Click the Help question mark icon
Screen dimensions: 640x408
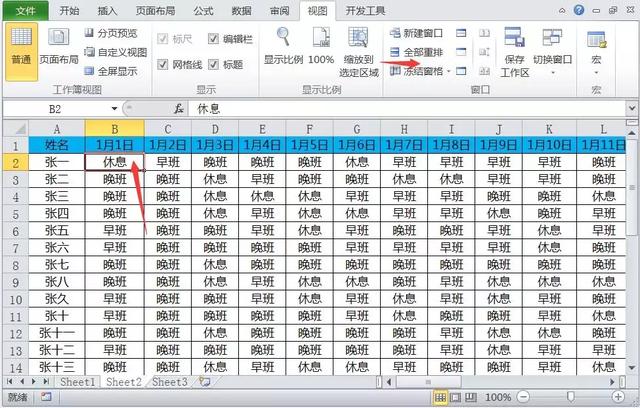pyautogui.click(x=579, y=10)
